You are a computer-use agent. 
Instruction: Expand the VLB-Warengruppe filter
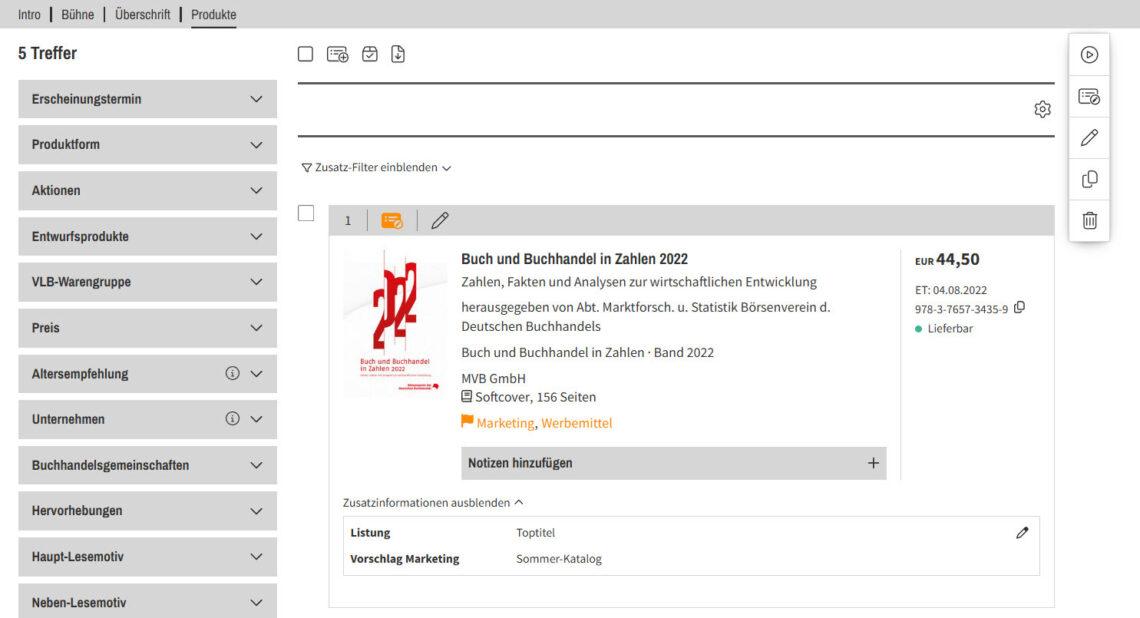pyautogui.click(x=147, y=282)
